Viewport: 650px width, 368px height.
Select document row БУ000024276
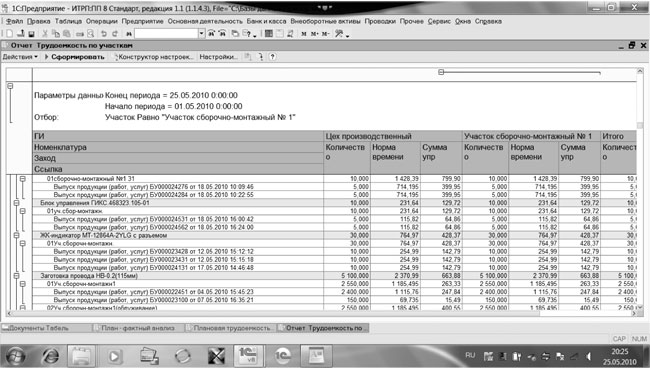pos(153,187)
